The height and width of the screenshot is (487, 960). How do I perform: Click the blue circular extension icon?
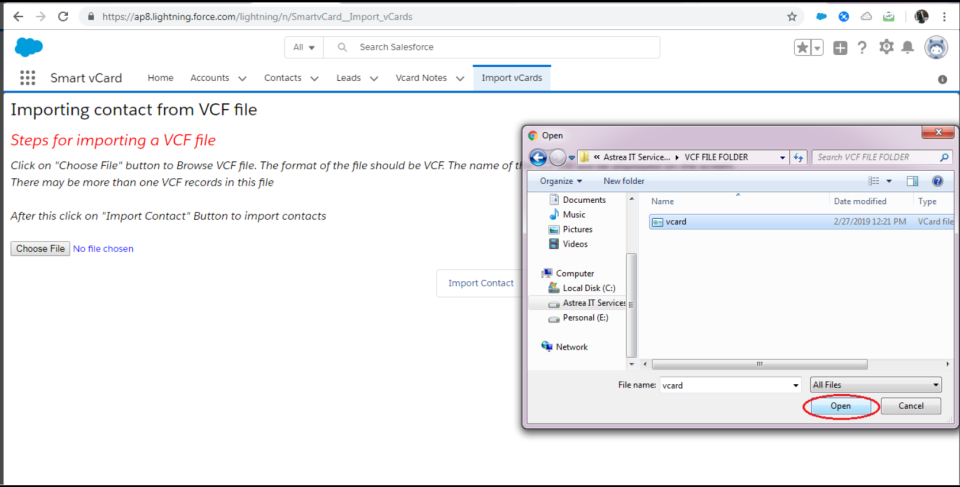click(844, 17)
